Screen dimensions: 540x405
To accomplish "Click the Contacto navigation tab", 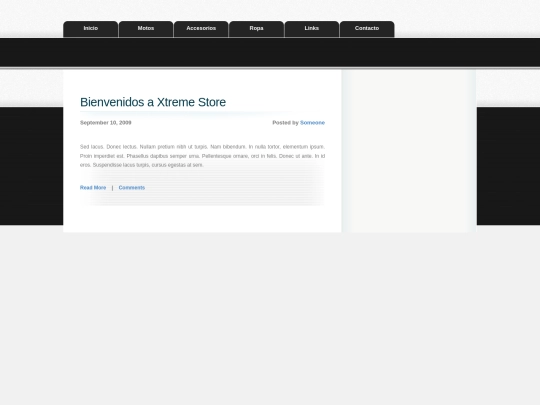I will pyautogui.click(x=367, y=29).
